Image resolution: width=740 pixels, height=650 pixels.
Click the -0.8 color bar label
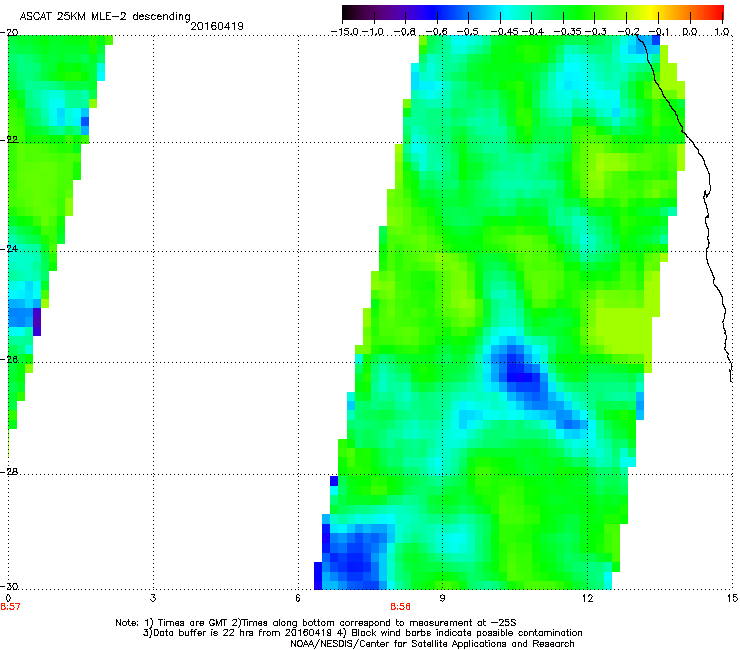coord(404,32)
